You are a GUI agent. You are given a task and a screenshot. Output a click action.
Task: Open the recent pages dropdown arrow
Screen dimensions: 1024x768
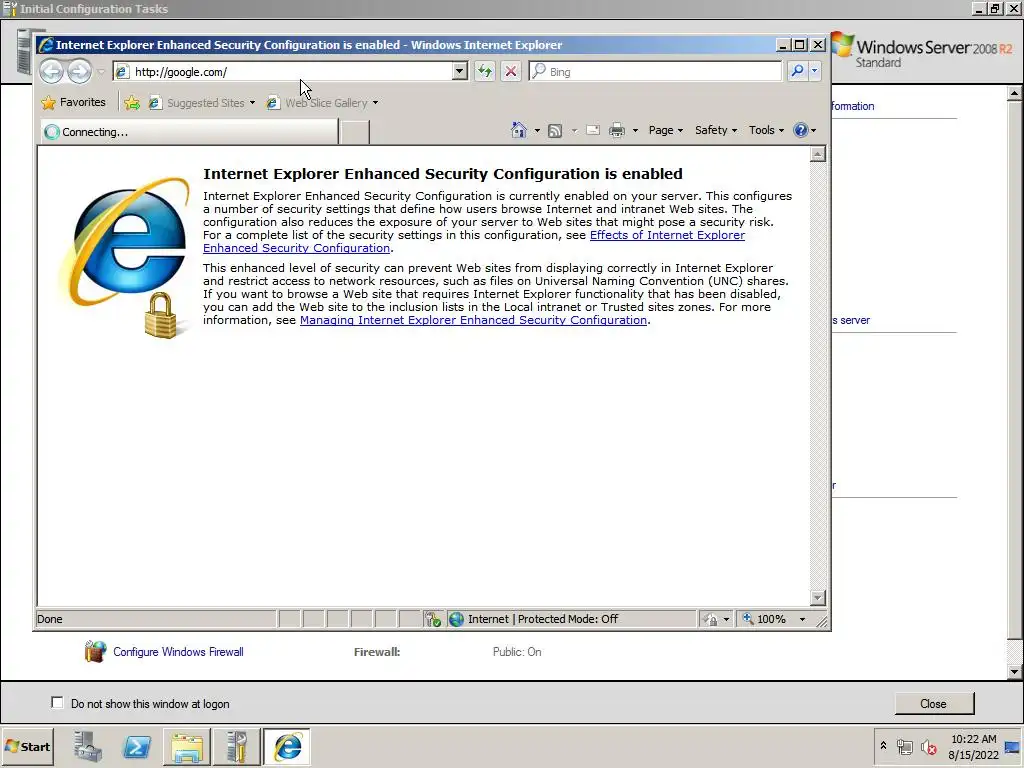pos(101,72)
